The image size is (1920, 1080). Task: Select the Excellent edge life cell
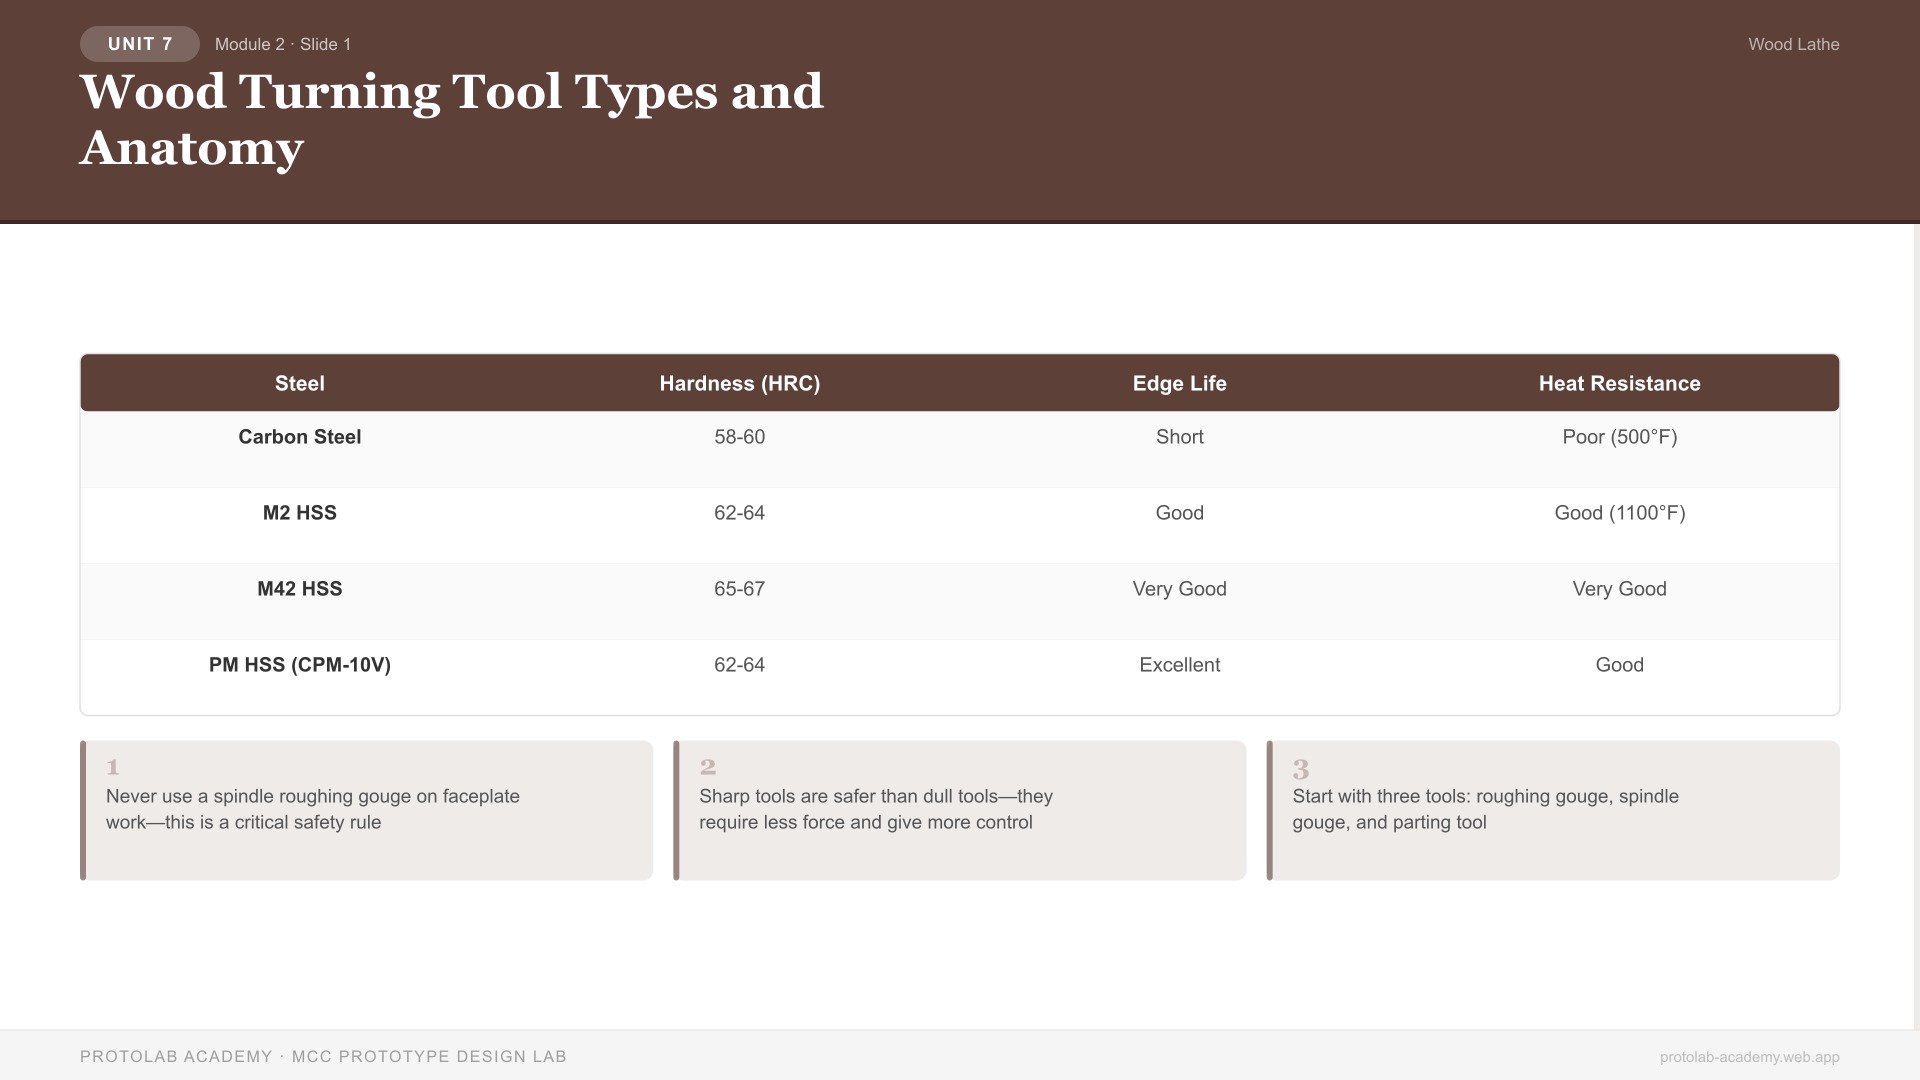(x=1179, y=664)
